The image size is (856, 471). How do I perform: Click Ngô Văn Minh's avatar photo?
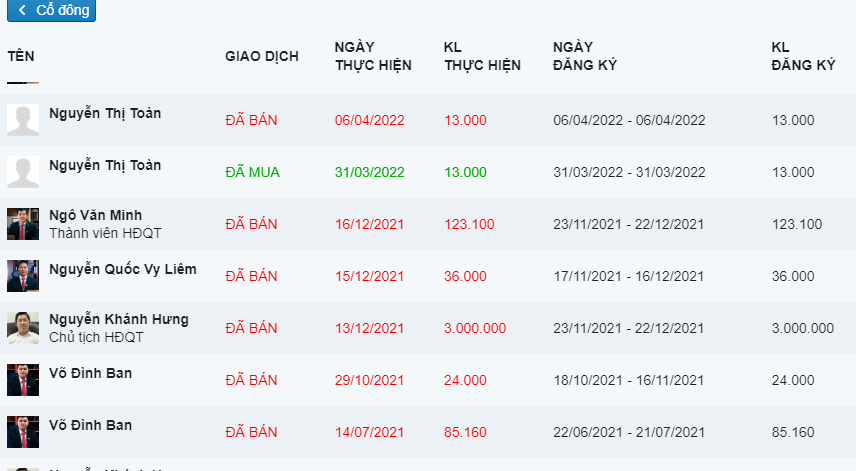point(23,224)
